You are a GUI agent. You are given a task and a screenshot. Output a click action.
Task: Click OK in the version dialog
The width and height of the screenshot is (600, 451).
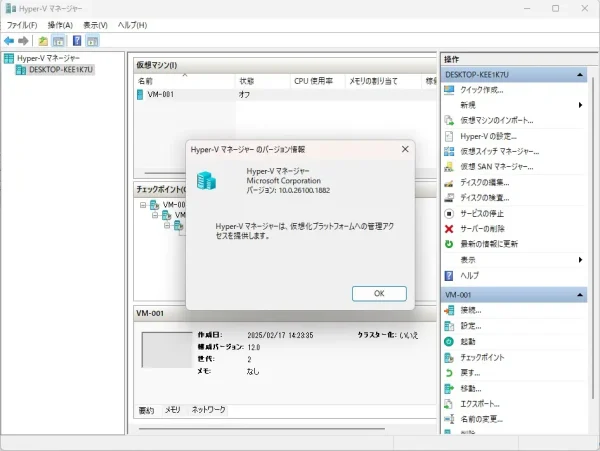coord(379,293)
